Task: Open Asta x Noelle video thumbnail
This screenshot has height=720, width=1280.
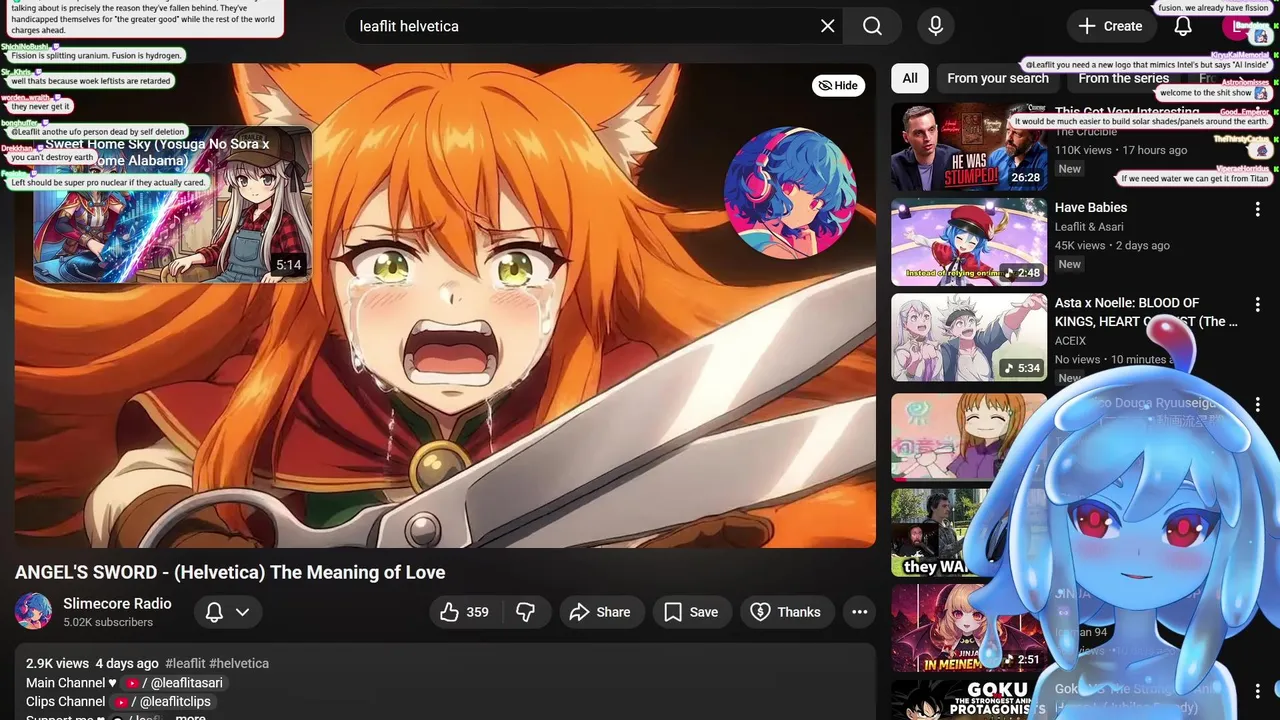Action: (969, 337)
